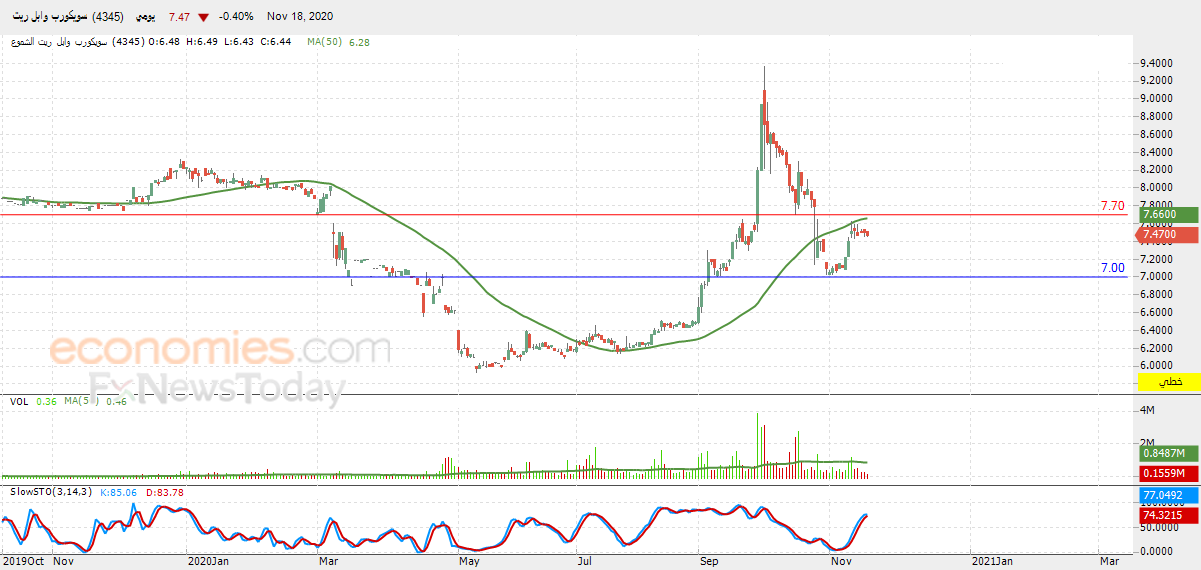Select the blue 7.00 support line label
Viewport: 1201px width, 570px height.
(1112, 268)
